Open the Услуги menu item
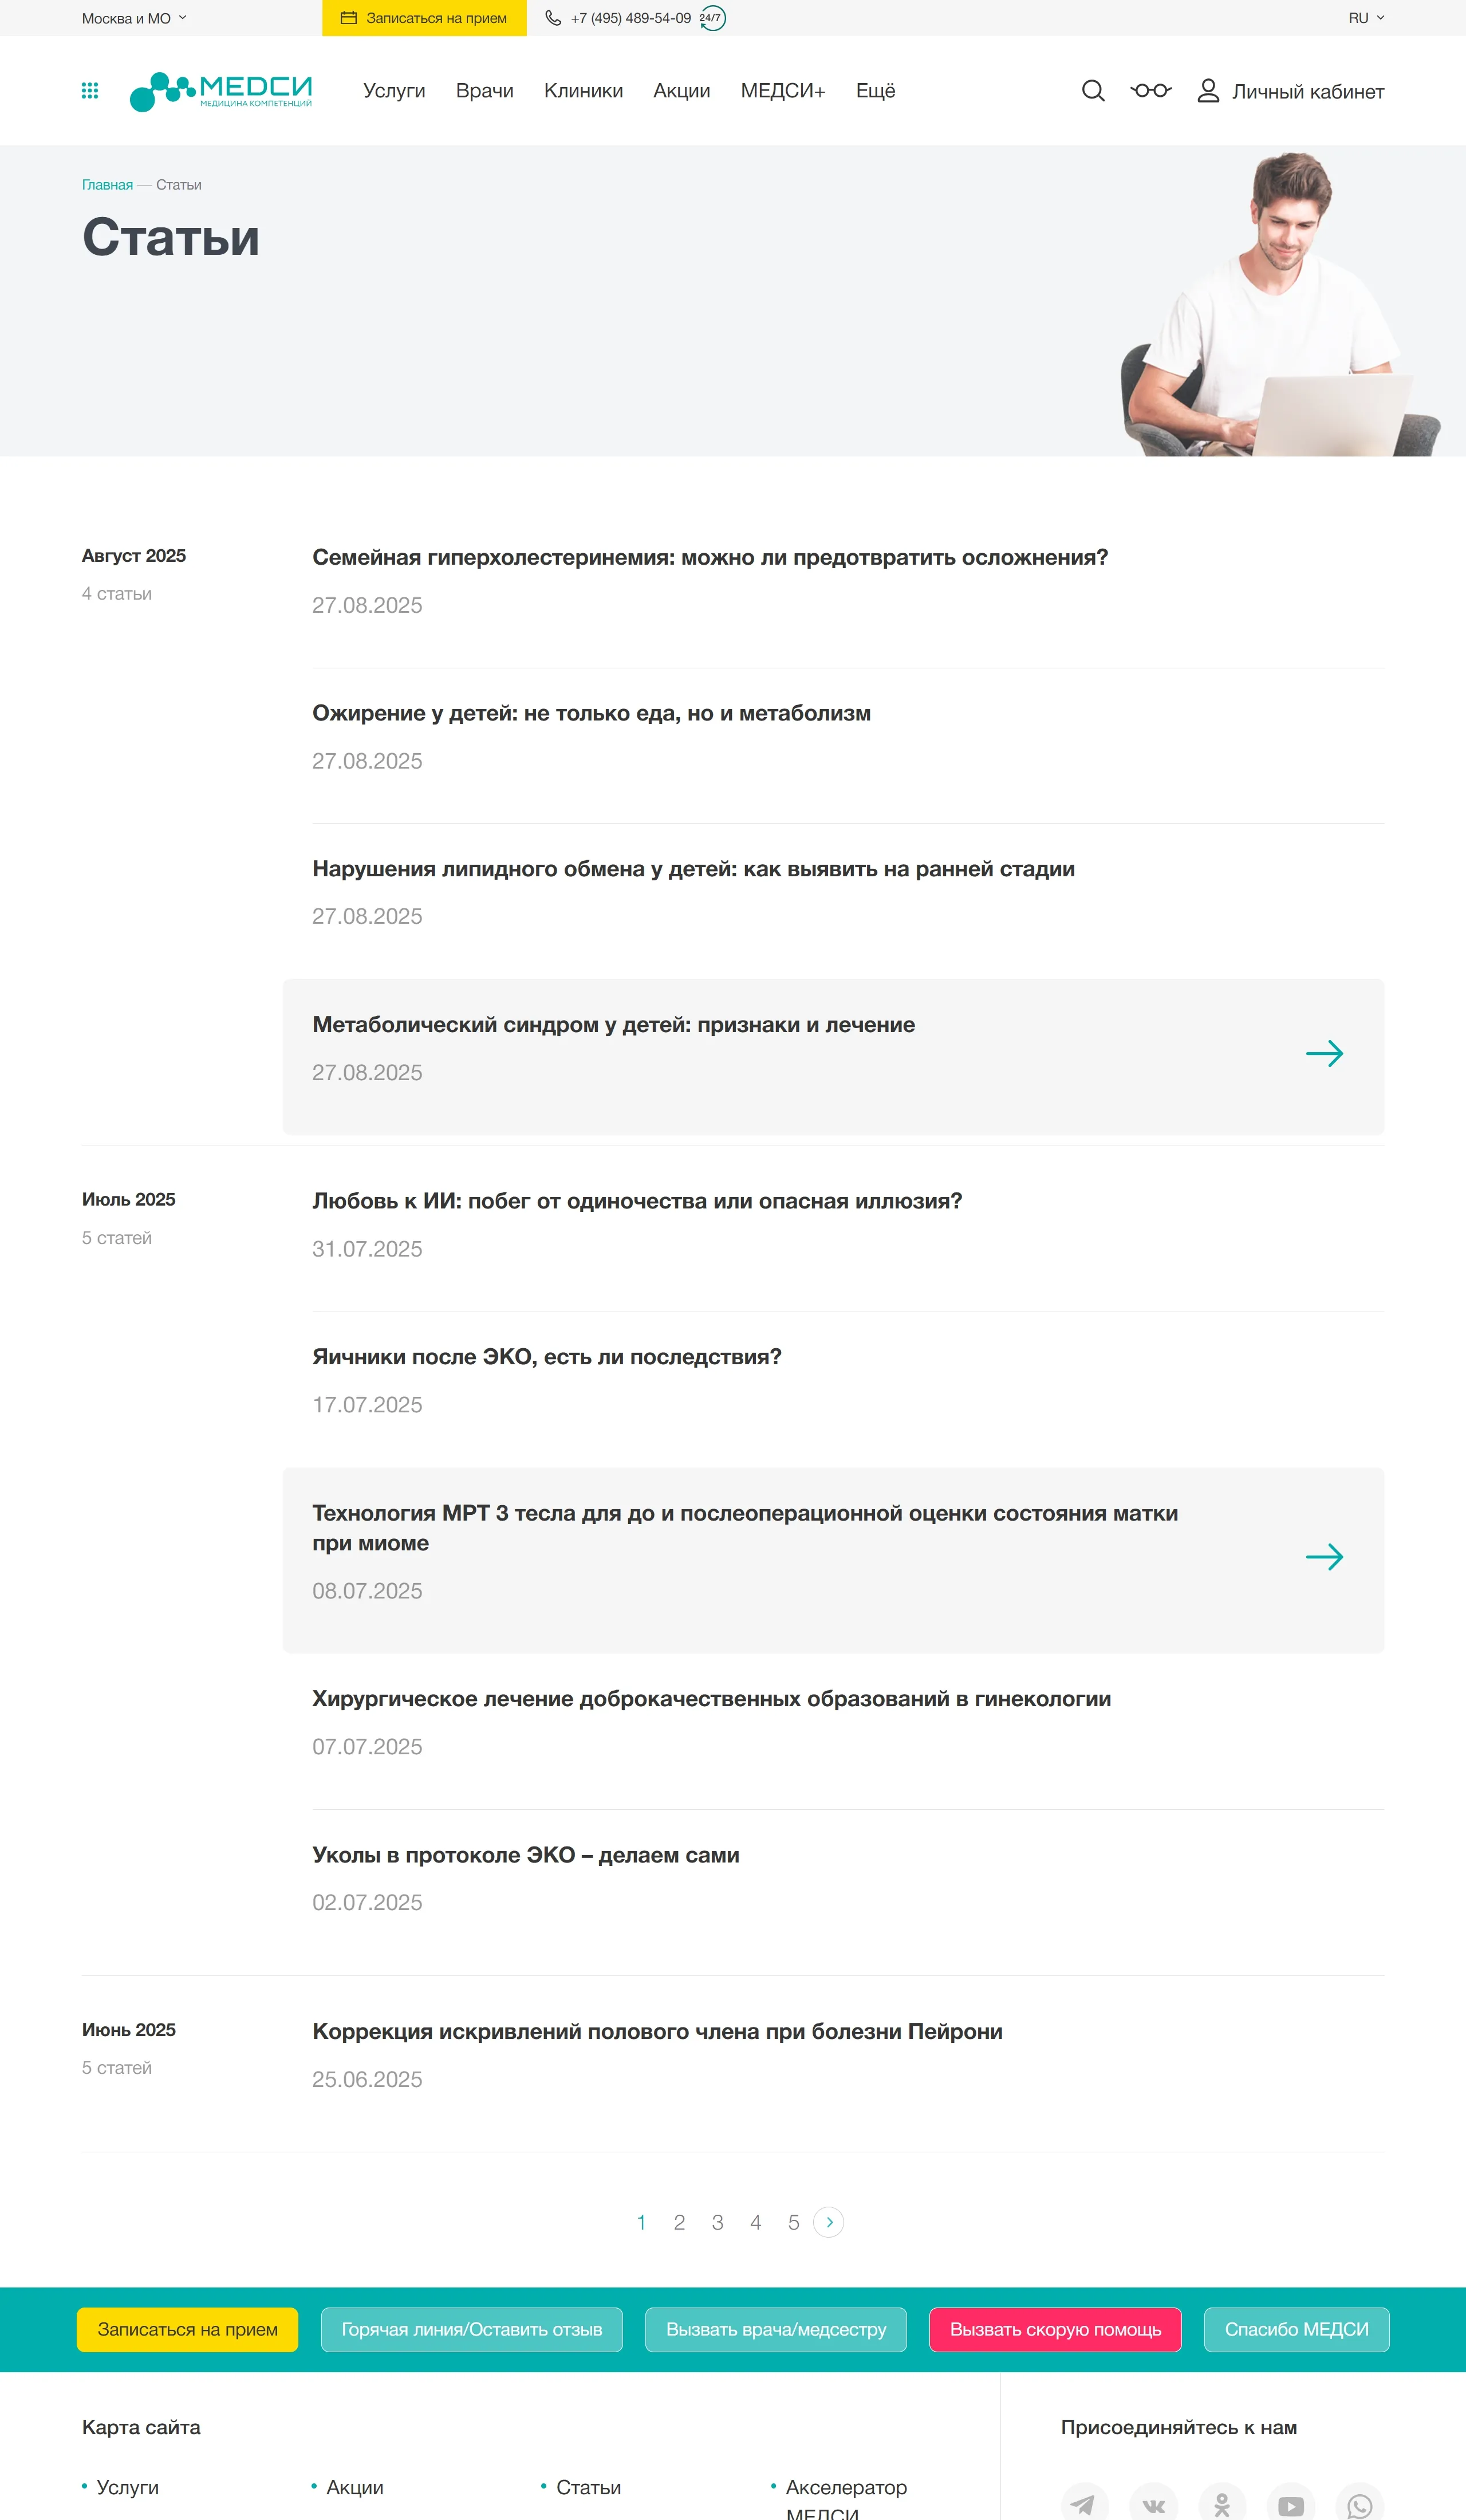1466x2520 pixels. (394, 91)
